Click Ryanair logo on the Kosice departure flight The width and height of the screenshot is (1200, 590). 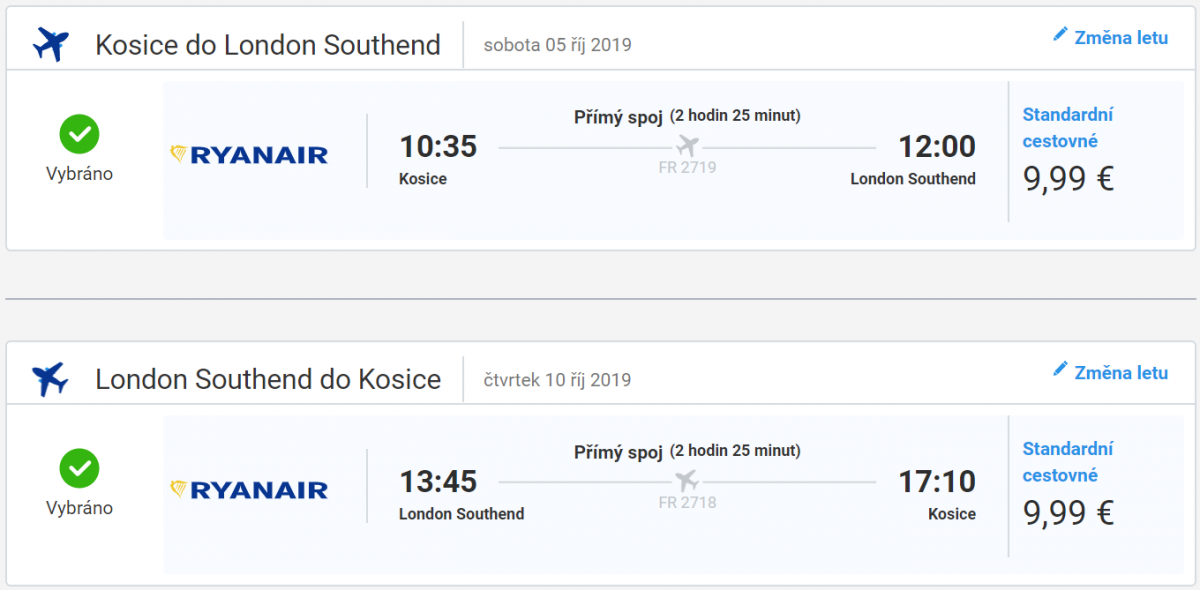250,155
